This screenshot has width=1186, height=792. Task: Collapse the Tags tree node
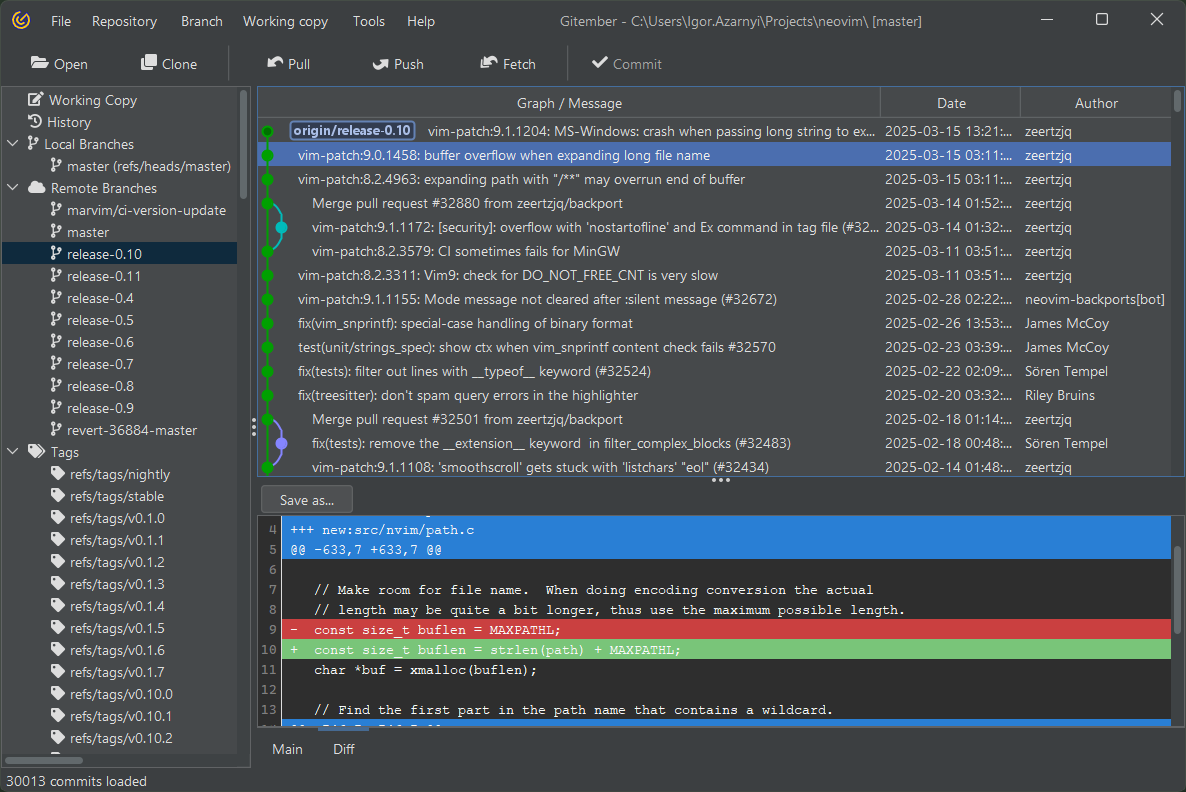pos(13,452)
